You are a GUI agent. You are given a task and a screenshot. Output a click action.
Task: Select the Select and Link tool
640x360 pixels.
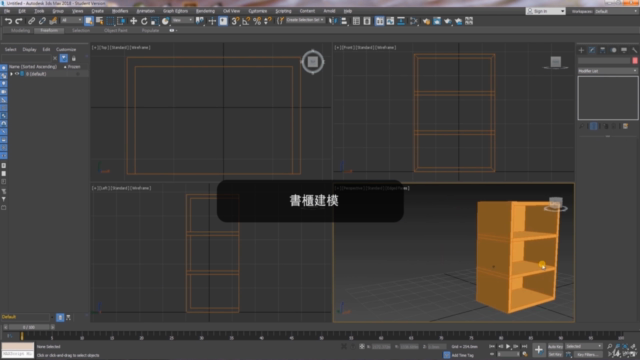tap(31, 21)
